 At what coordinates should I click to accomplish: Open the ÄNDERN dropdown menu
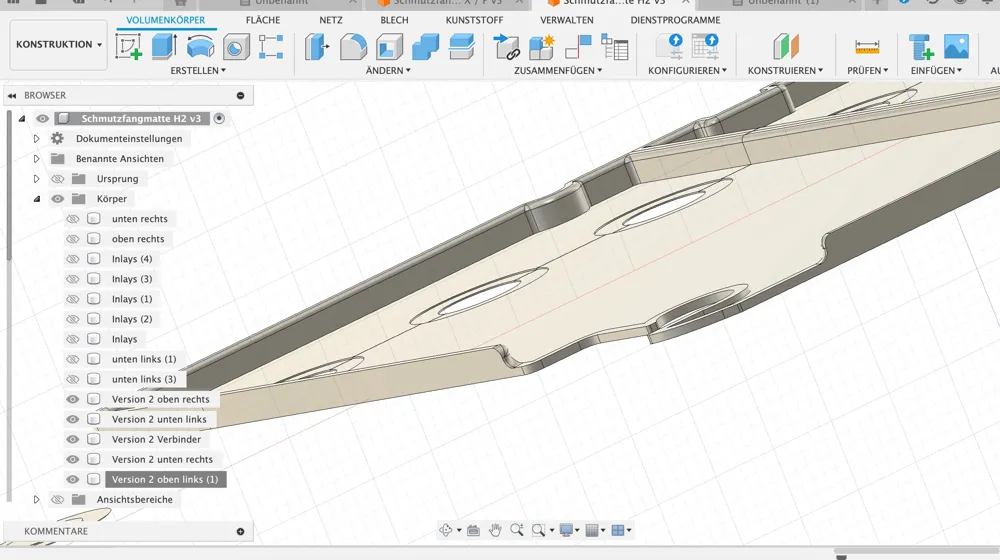pyautogui.click(x=388, y=71)
